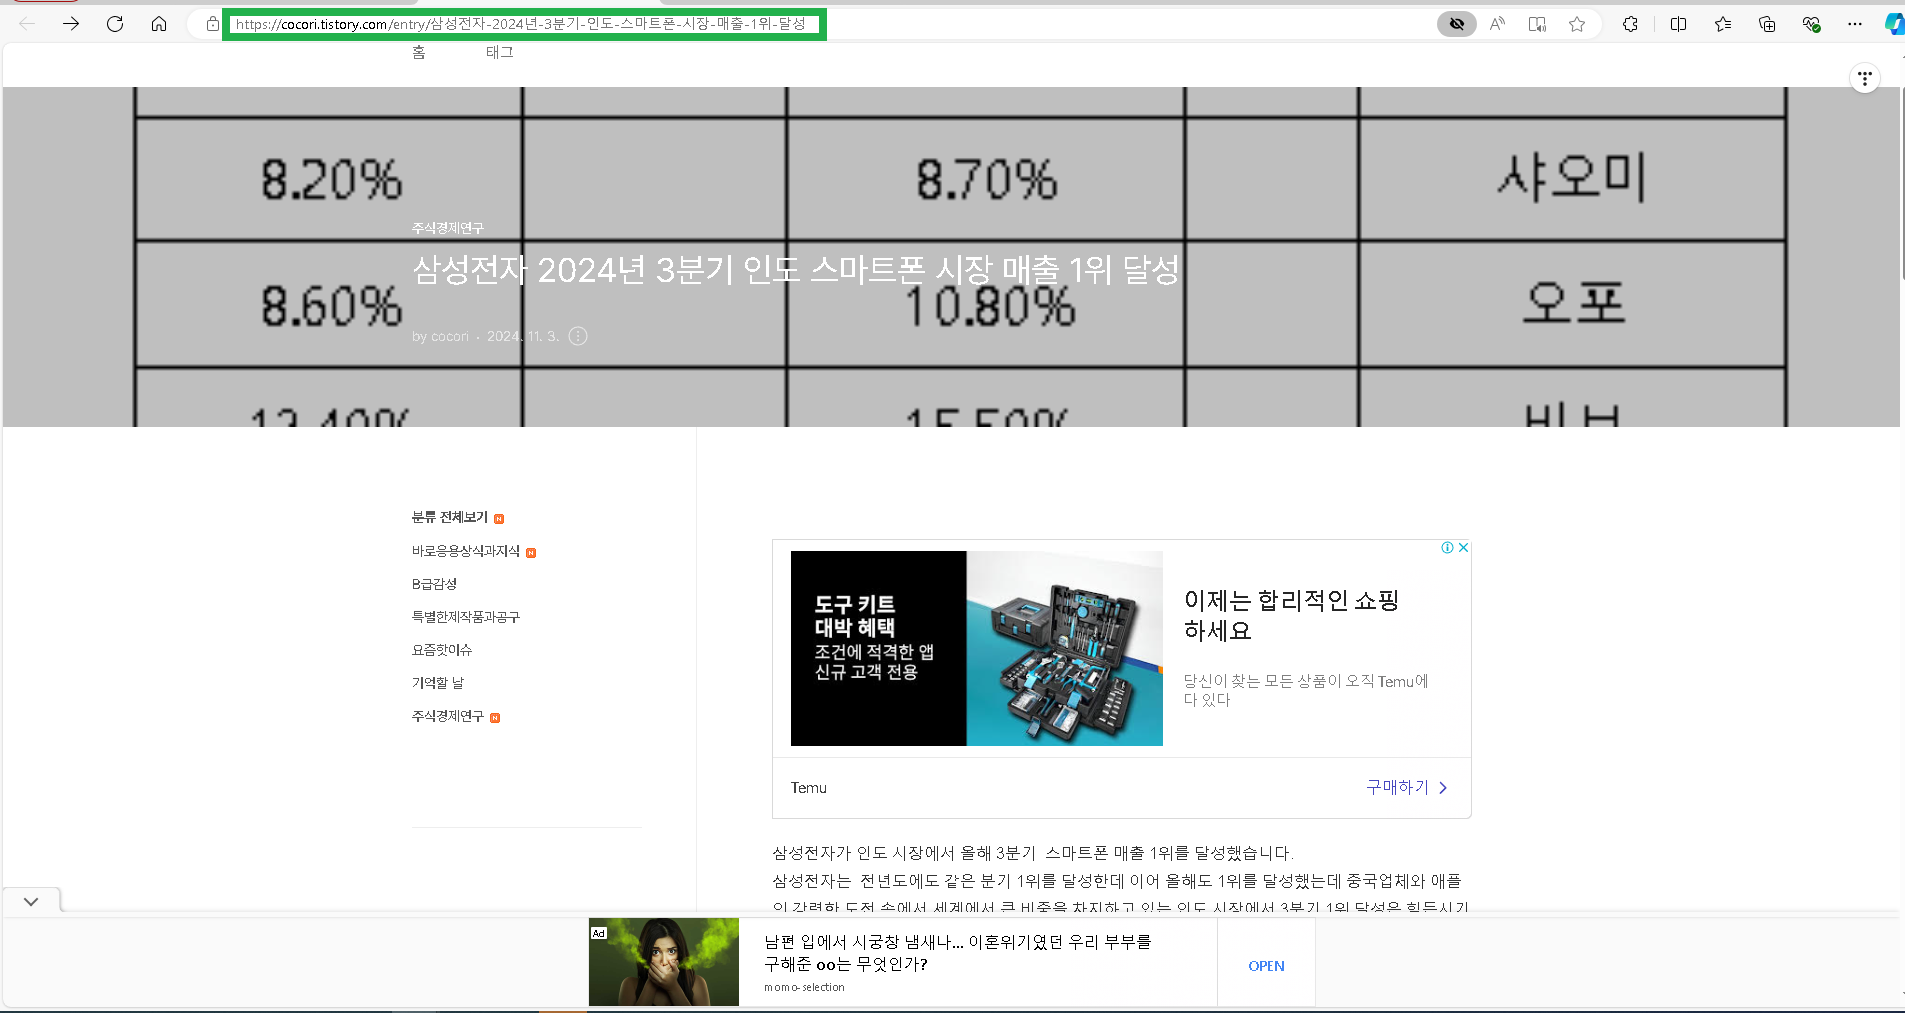This screenshot has width=1905, height=1013.
Task: Click the post title 삼성전자 2024년 3분기 인도
Action: 796,270
